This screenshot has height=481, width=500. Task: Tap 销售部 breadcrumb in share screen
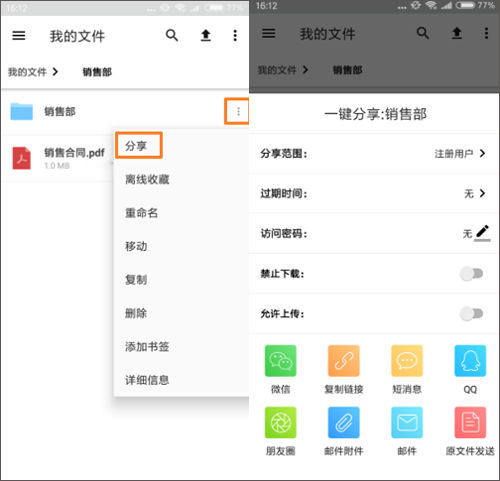[x=347, y=70]
